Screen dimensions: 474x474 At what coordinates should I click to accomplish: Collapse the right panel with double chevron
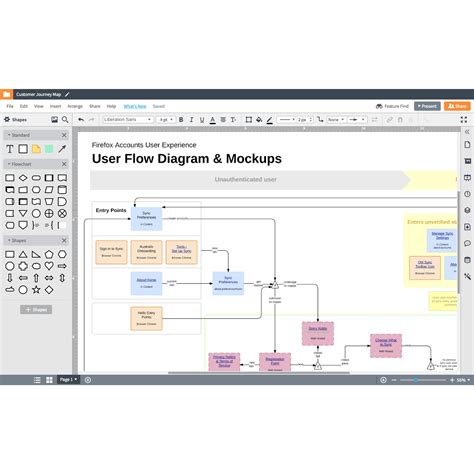pos(467,132)
